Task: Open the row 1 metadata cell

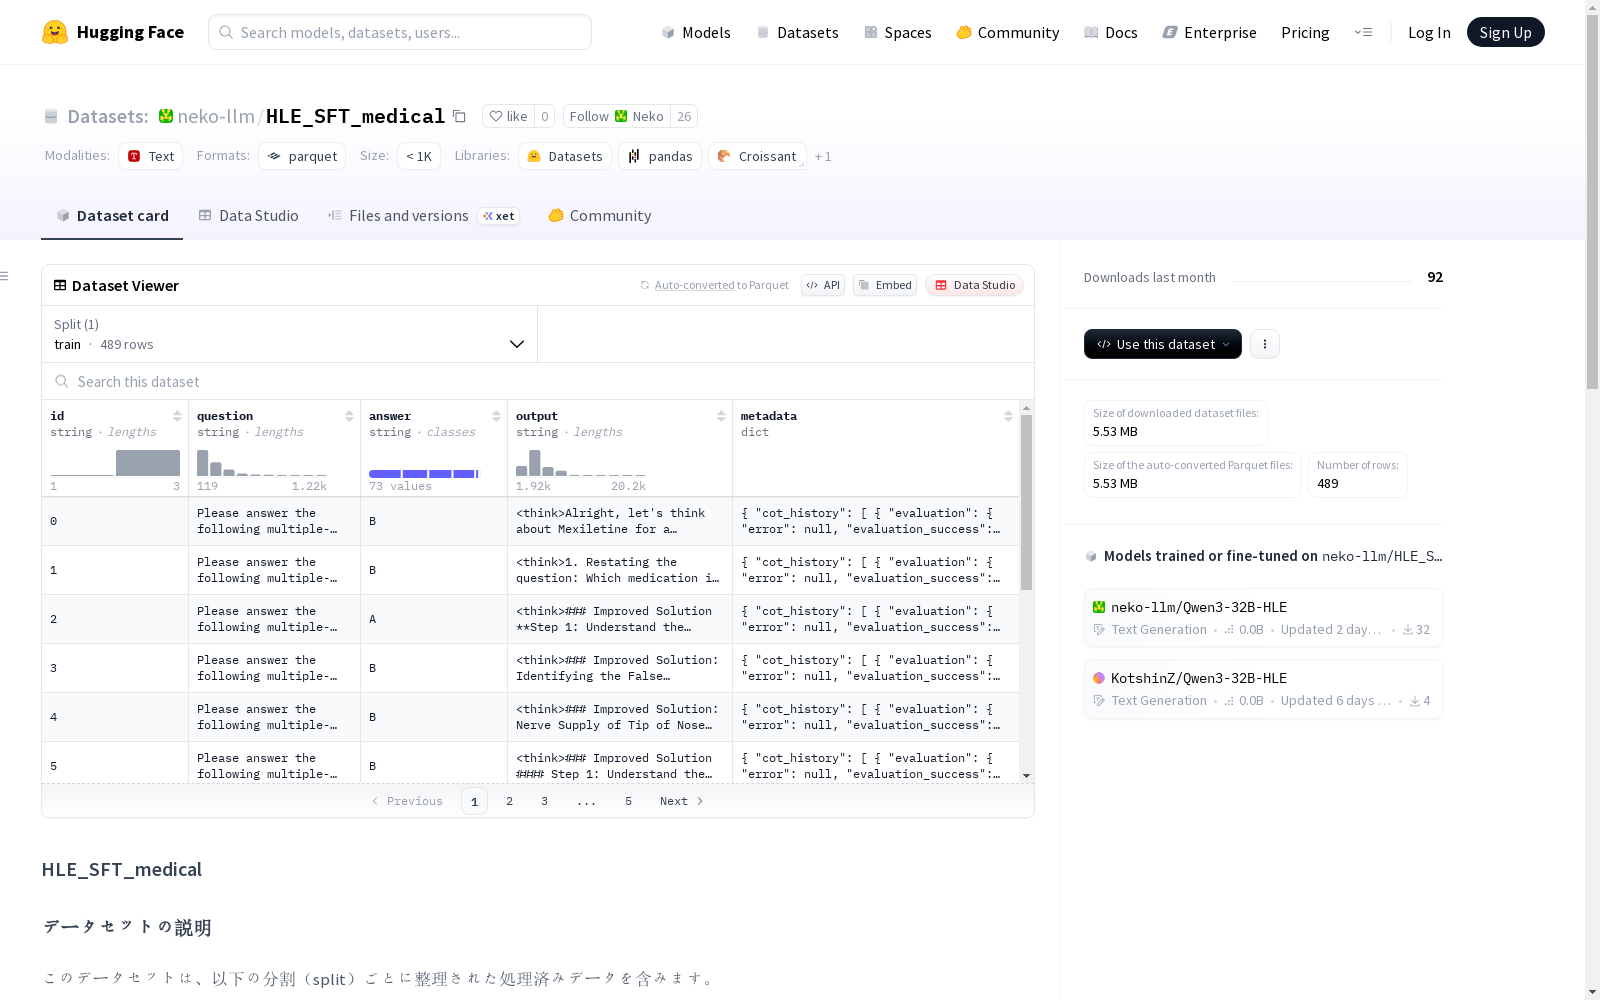Action: click(876, 570)
